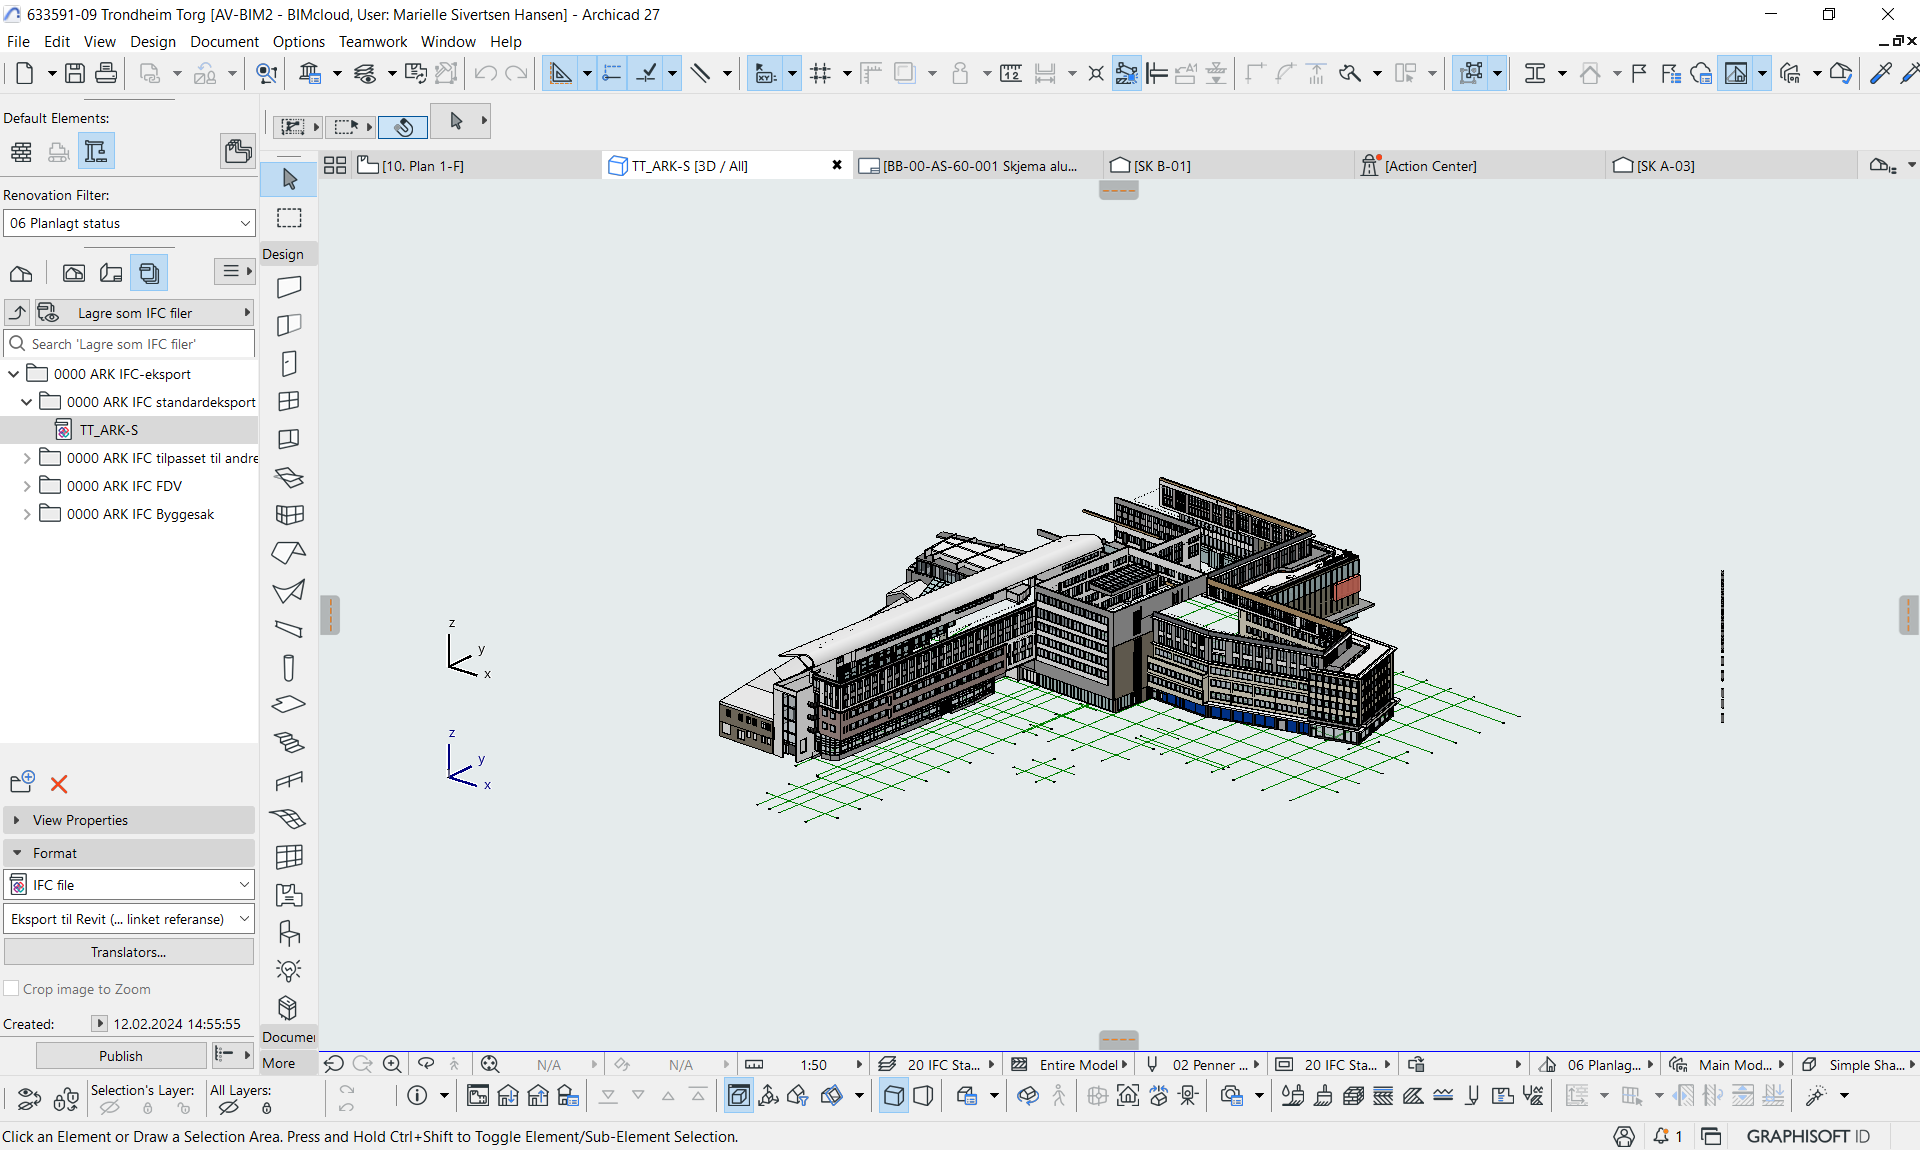The height and width of the screenshot is (1150, 1920).
Task: Click the Publish button
Action: pyautogui.click(x=120, y=1056)
